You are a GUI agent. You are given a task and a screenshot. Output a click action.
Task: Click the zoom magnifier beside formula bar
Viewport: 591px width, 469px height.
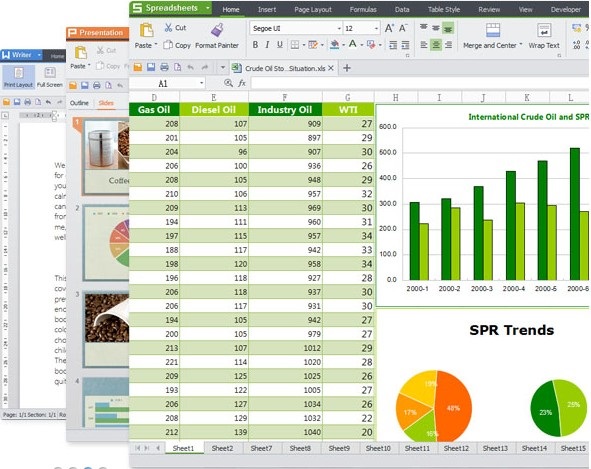click(x=228, y=83)
